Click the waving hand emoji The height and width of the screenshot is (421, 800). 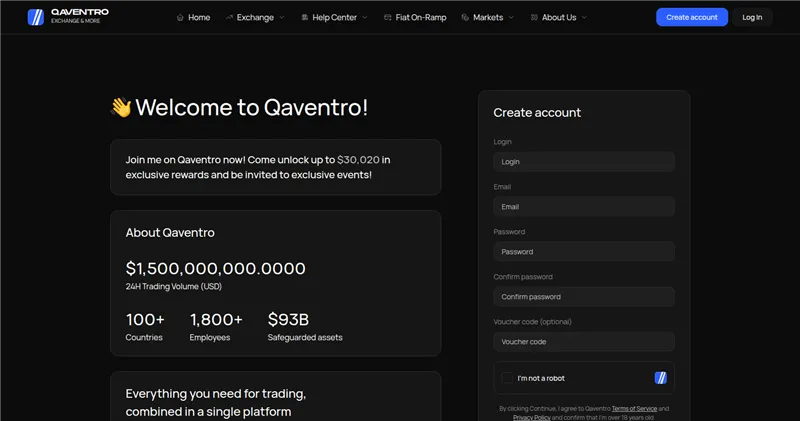[121, 107]
